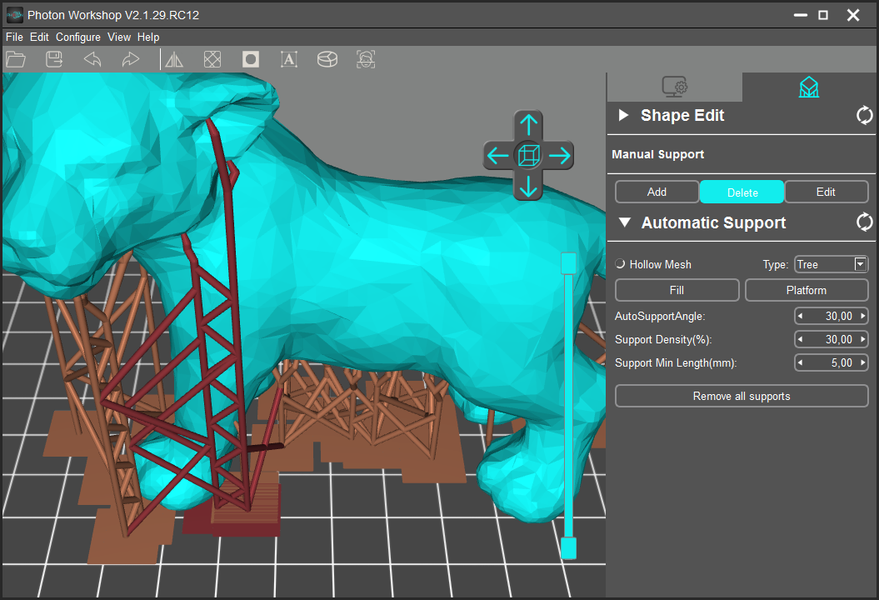The width and height of the screenshot is (879, 600).
Task: Decrease Support Min Length with left arrow
Action: 801,363
